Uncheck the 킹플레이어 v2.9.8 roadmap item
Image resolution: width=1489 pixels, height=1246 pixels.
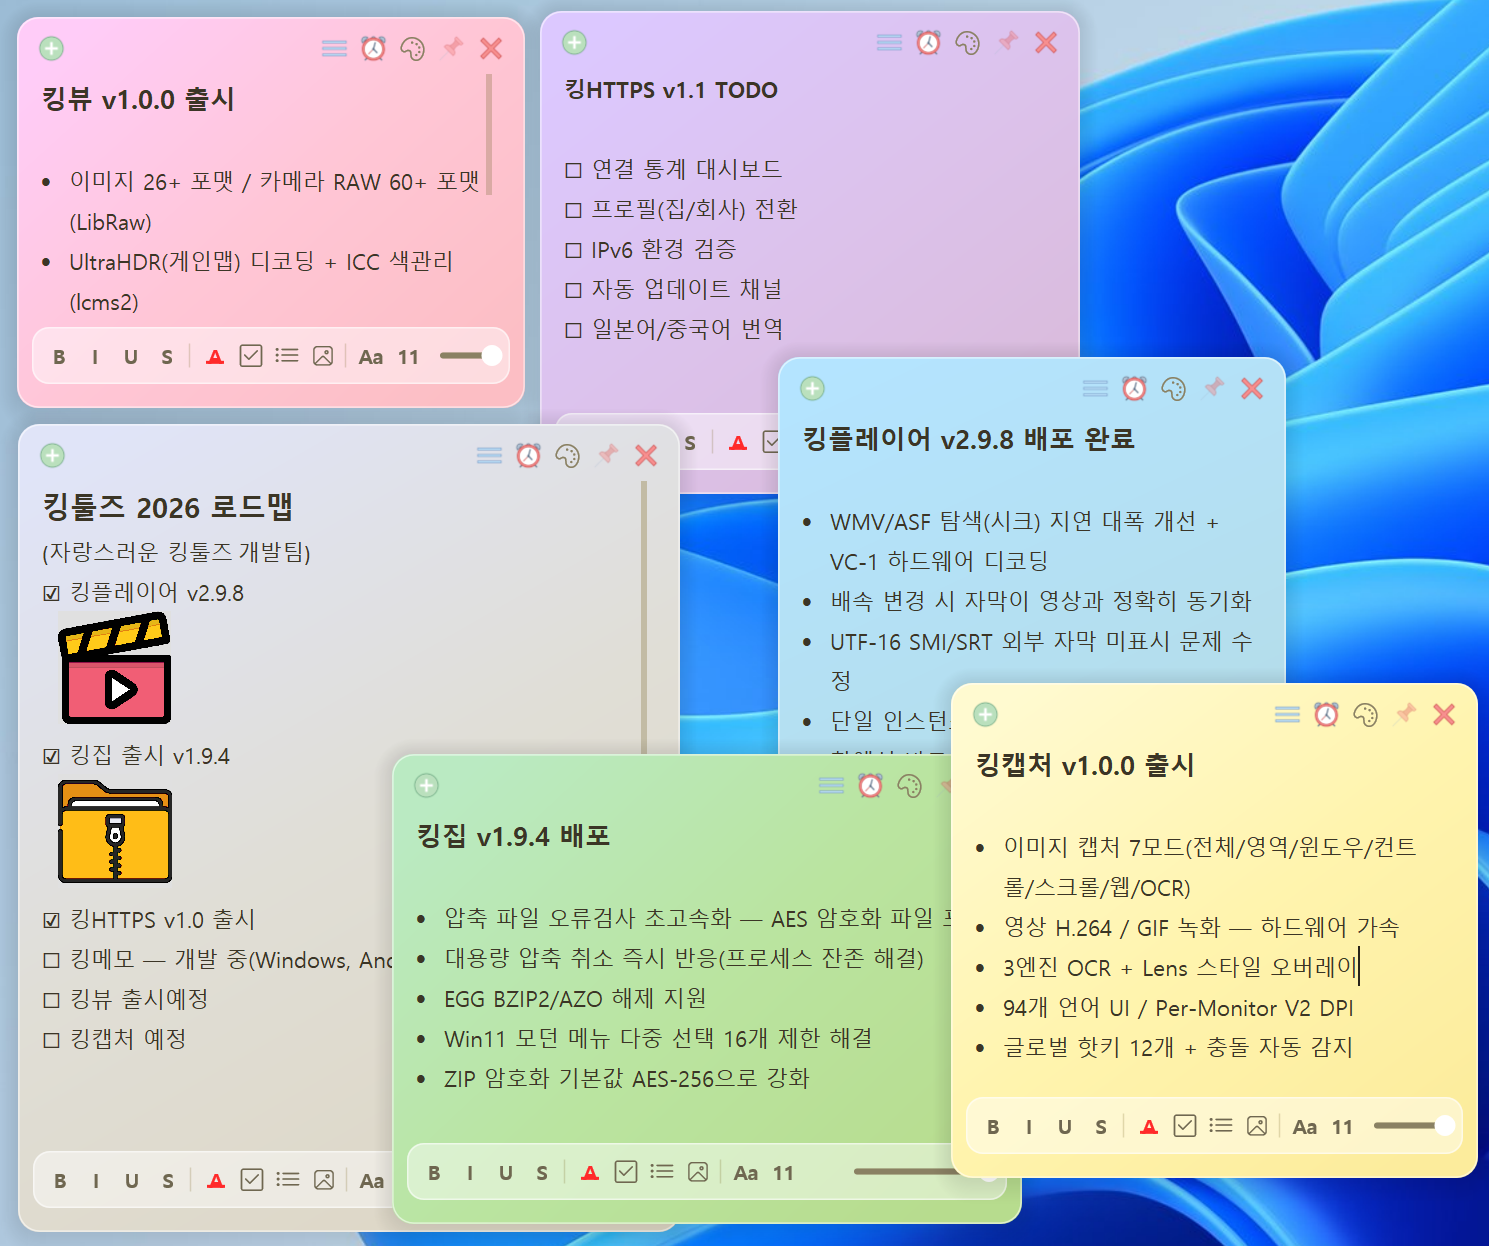pos(52,594)
